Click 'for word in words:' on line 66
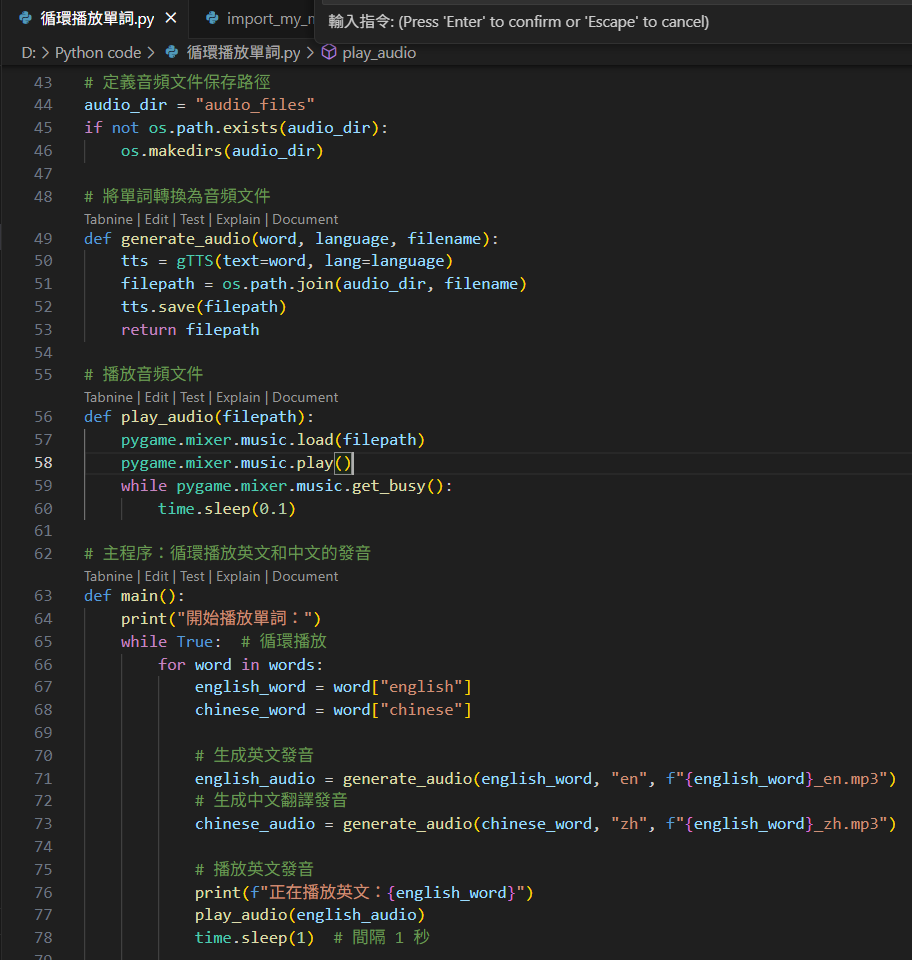This screenshot has height=960, width=912. pyautogui.click(x=241, y=665)
